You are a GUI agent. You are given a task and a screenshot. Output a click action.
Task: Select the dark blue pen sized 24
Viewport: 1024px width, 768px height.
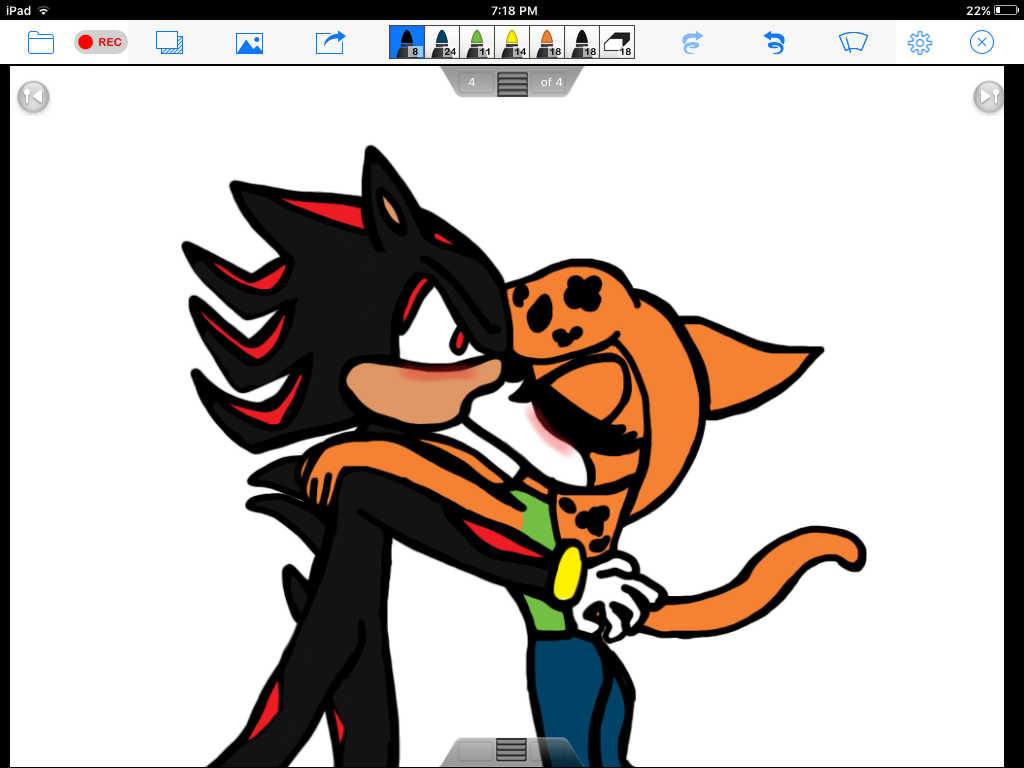(x=442, y=42)
